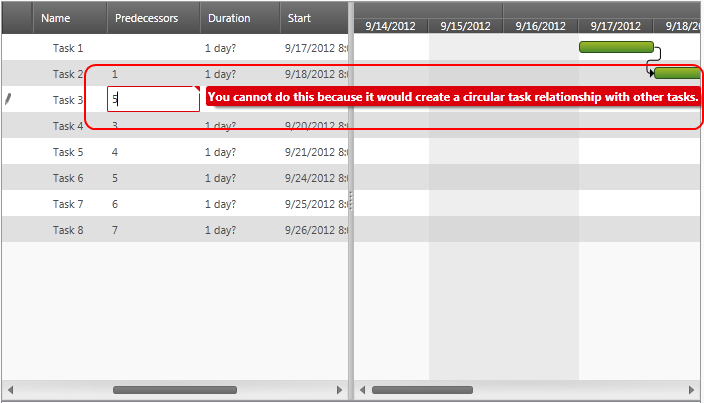Click Task 8 predecessor cell showing 7
The image size is (704, 403).
coord(116,230)
